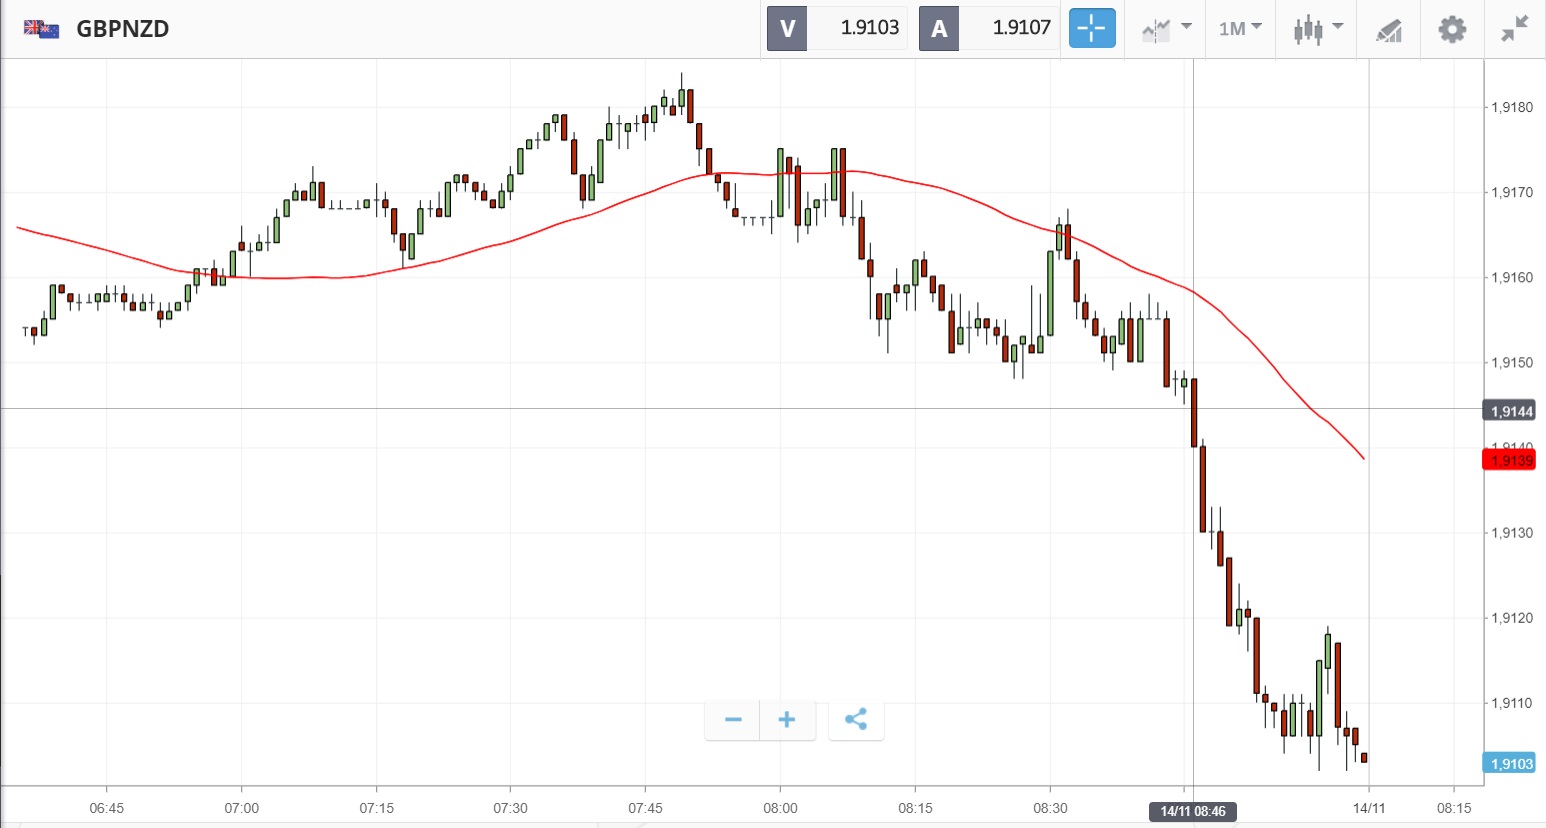
Task: Click the 14/11 08:46 time marker
Action: click(1193, 811)
